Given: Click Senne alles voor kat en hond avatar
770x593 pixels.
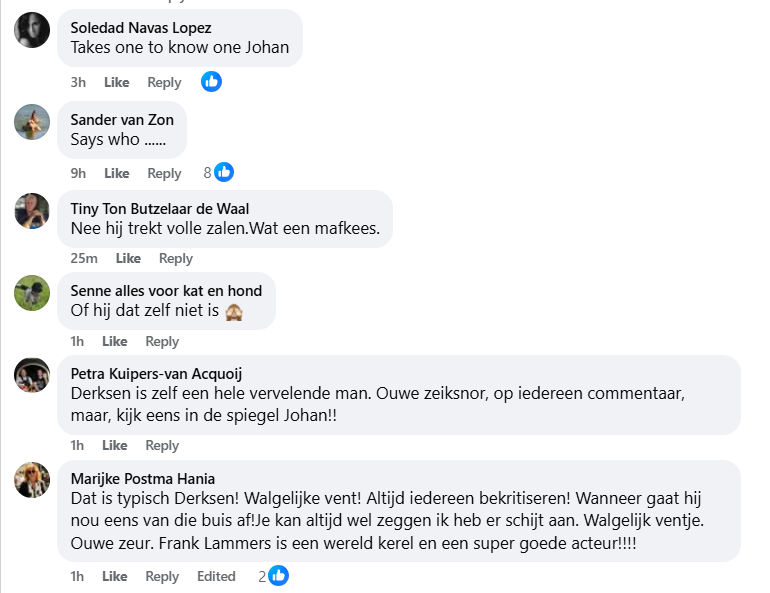Looking at the screenshot, I should [32, 293].
